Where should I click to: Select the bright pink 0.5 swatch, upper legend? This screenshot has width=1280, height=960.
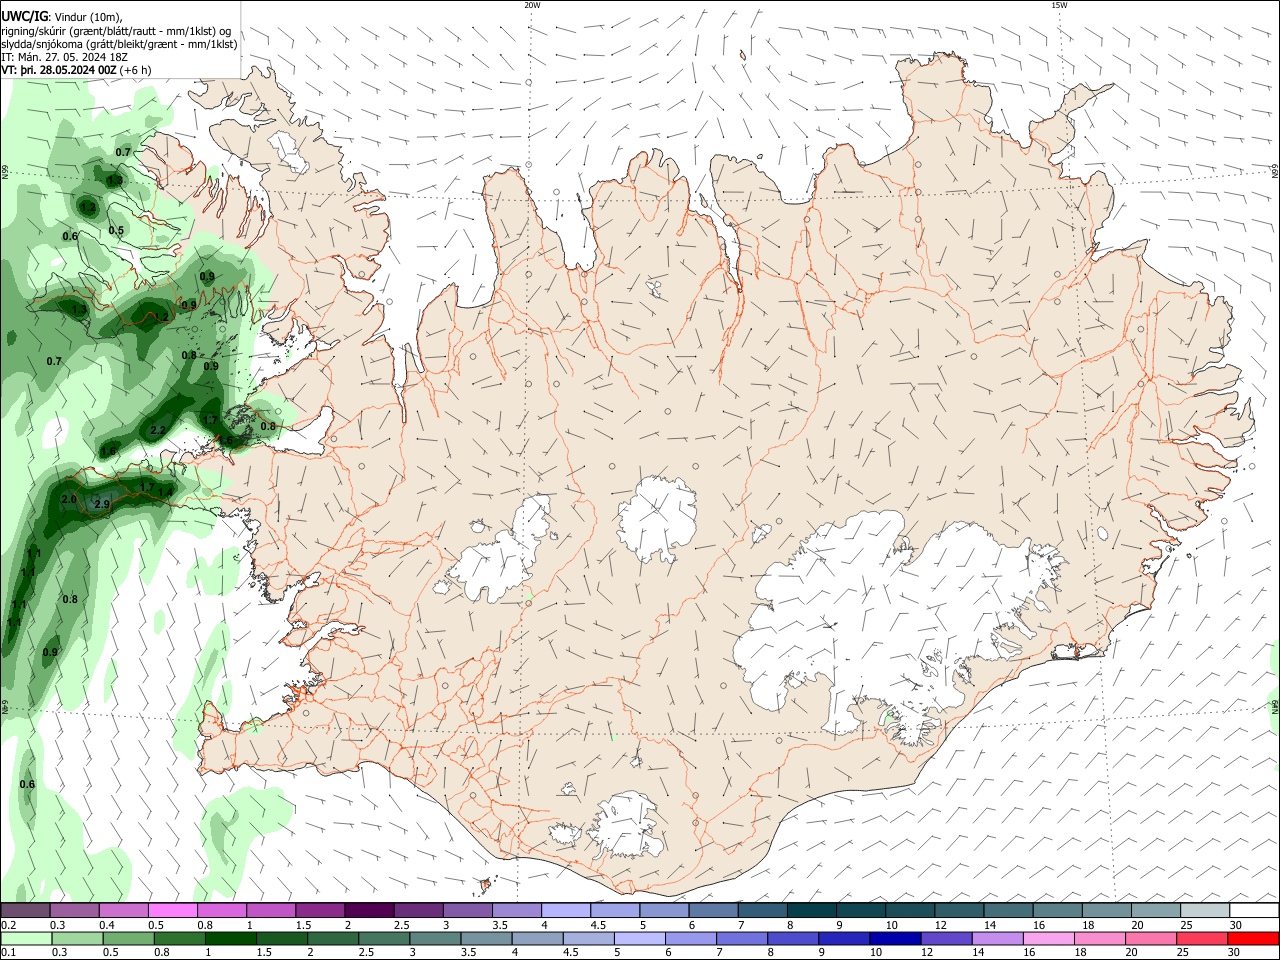coord(172,910)
